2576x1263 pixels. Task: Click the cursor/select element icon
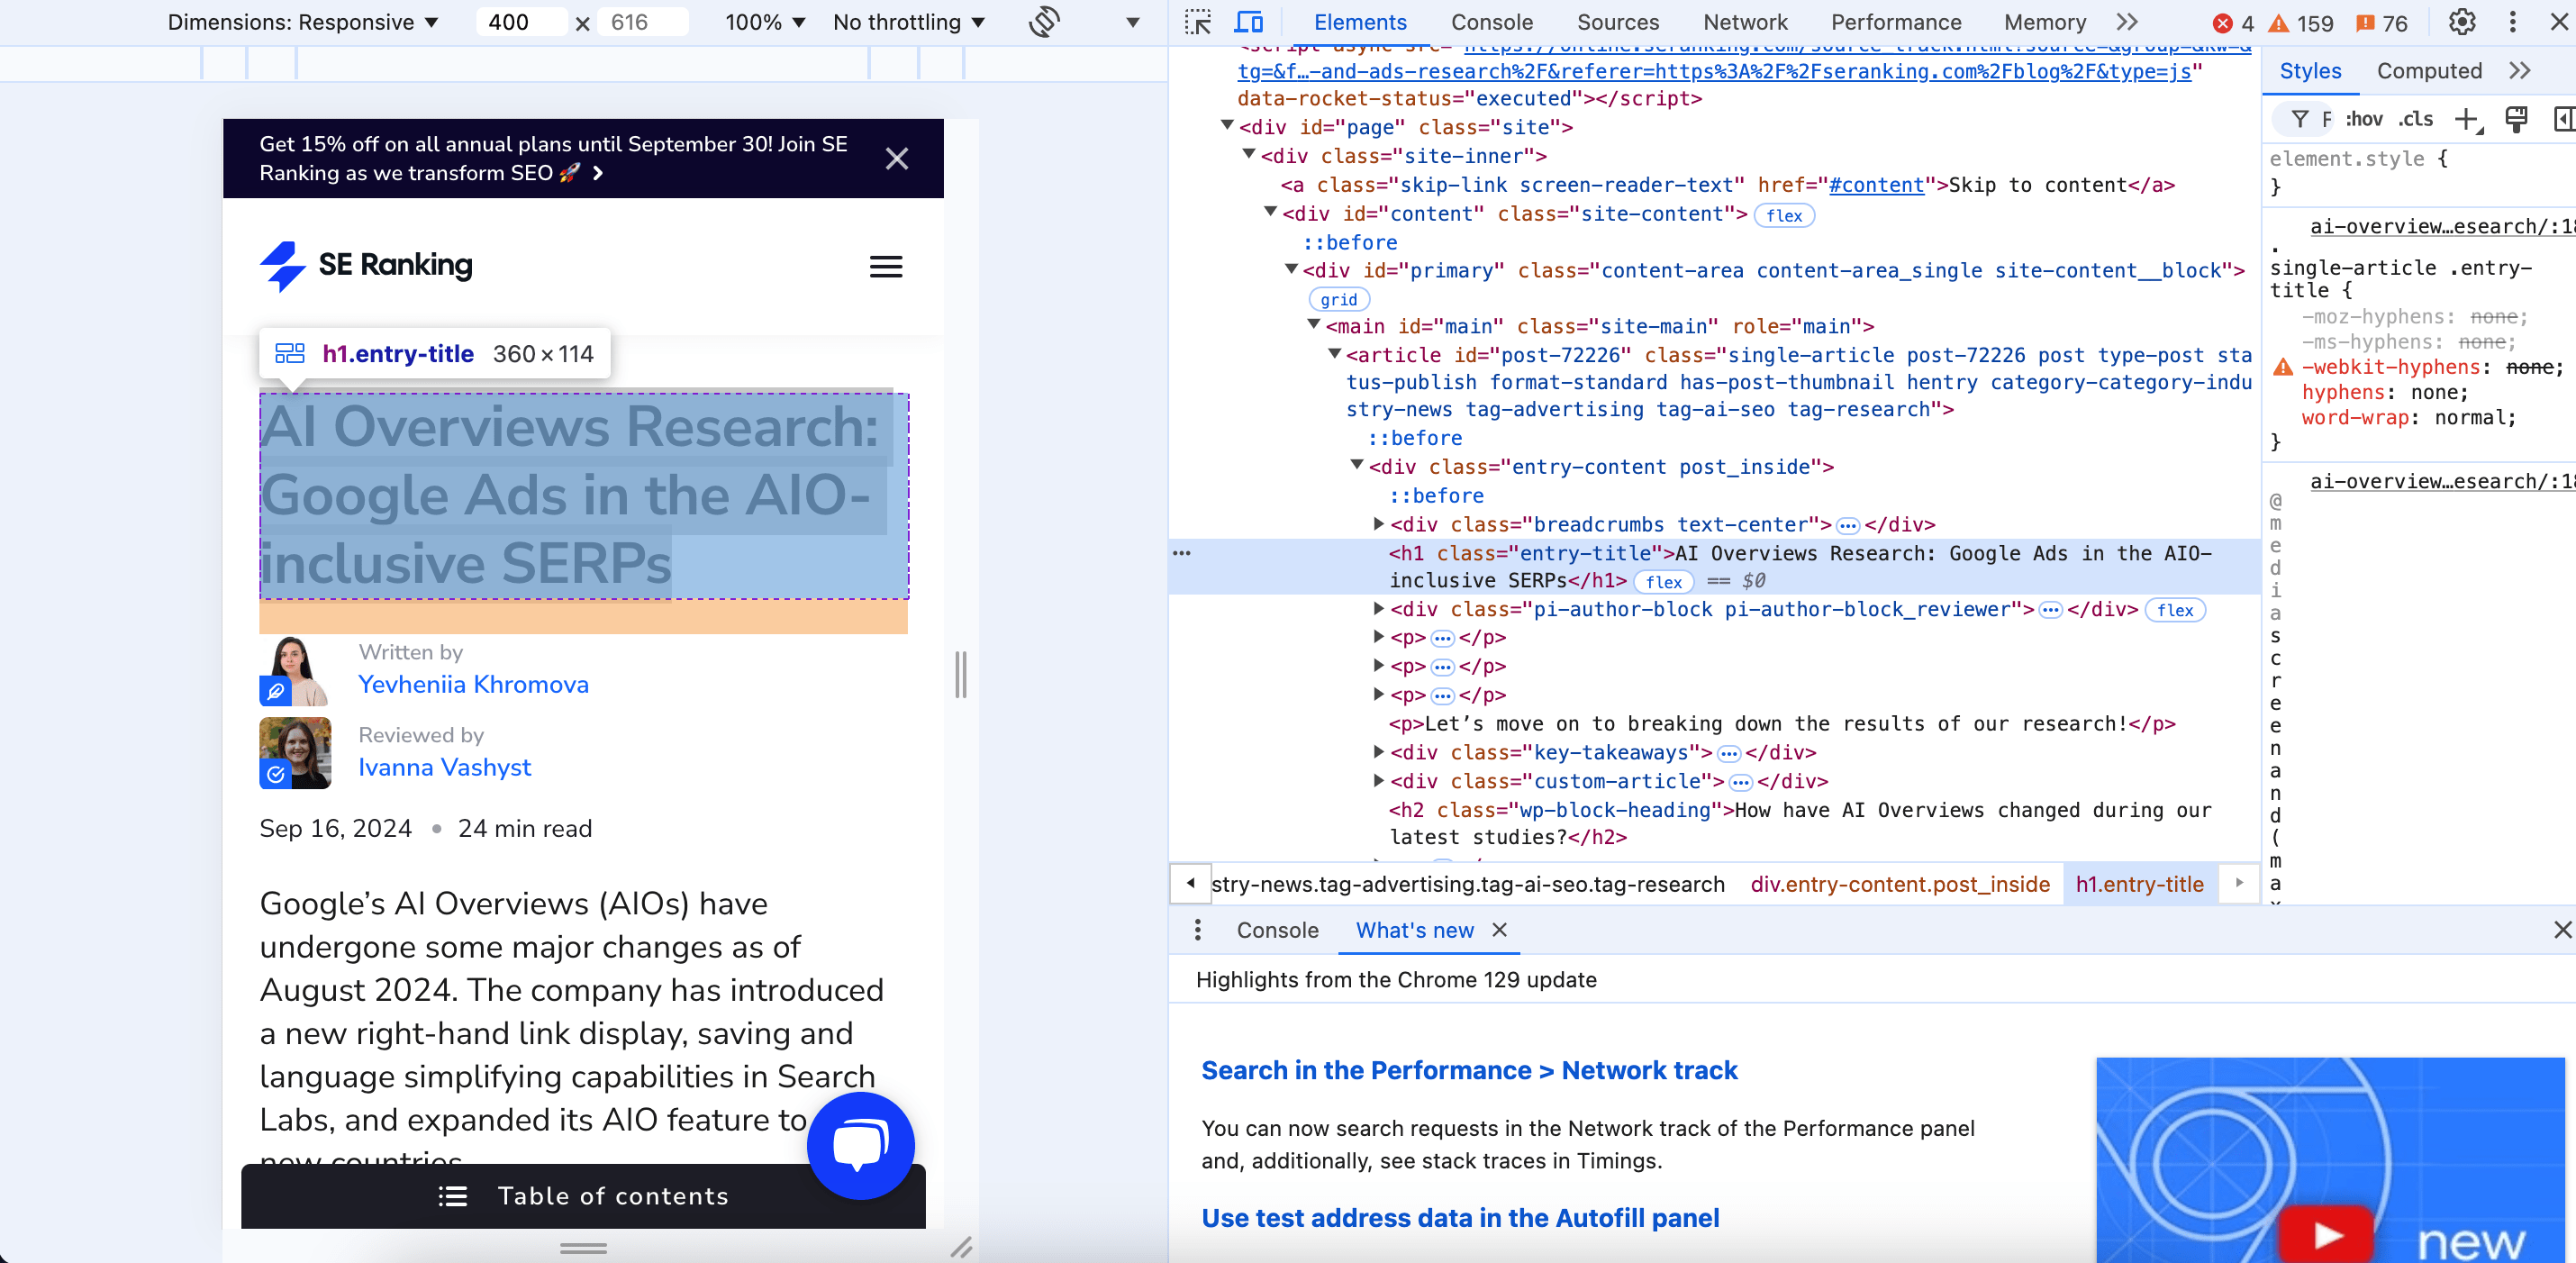click(1198, 20)
